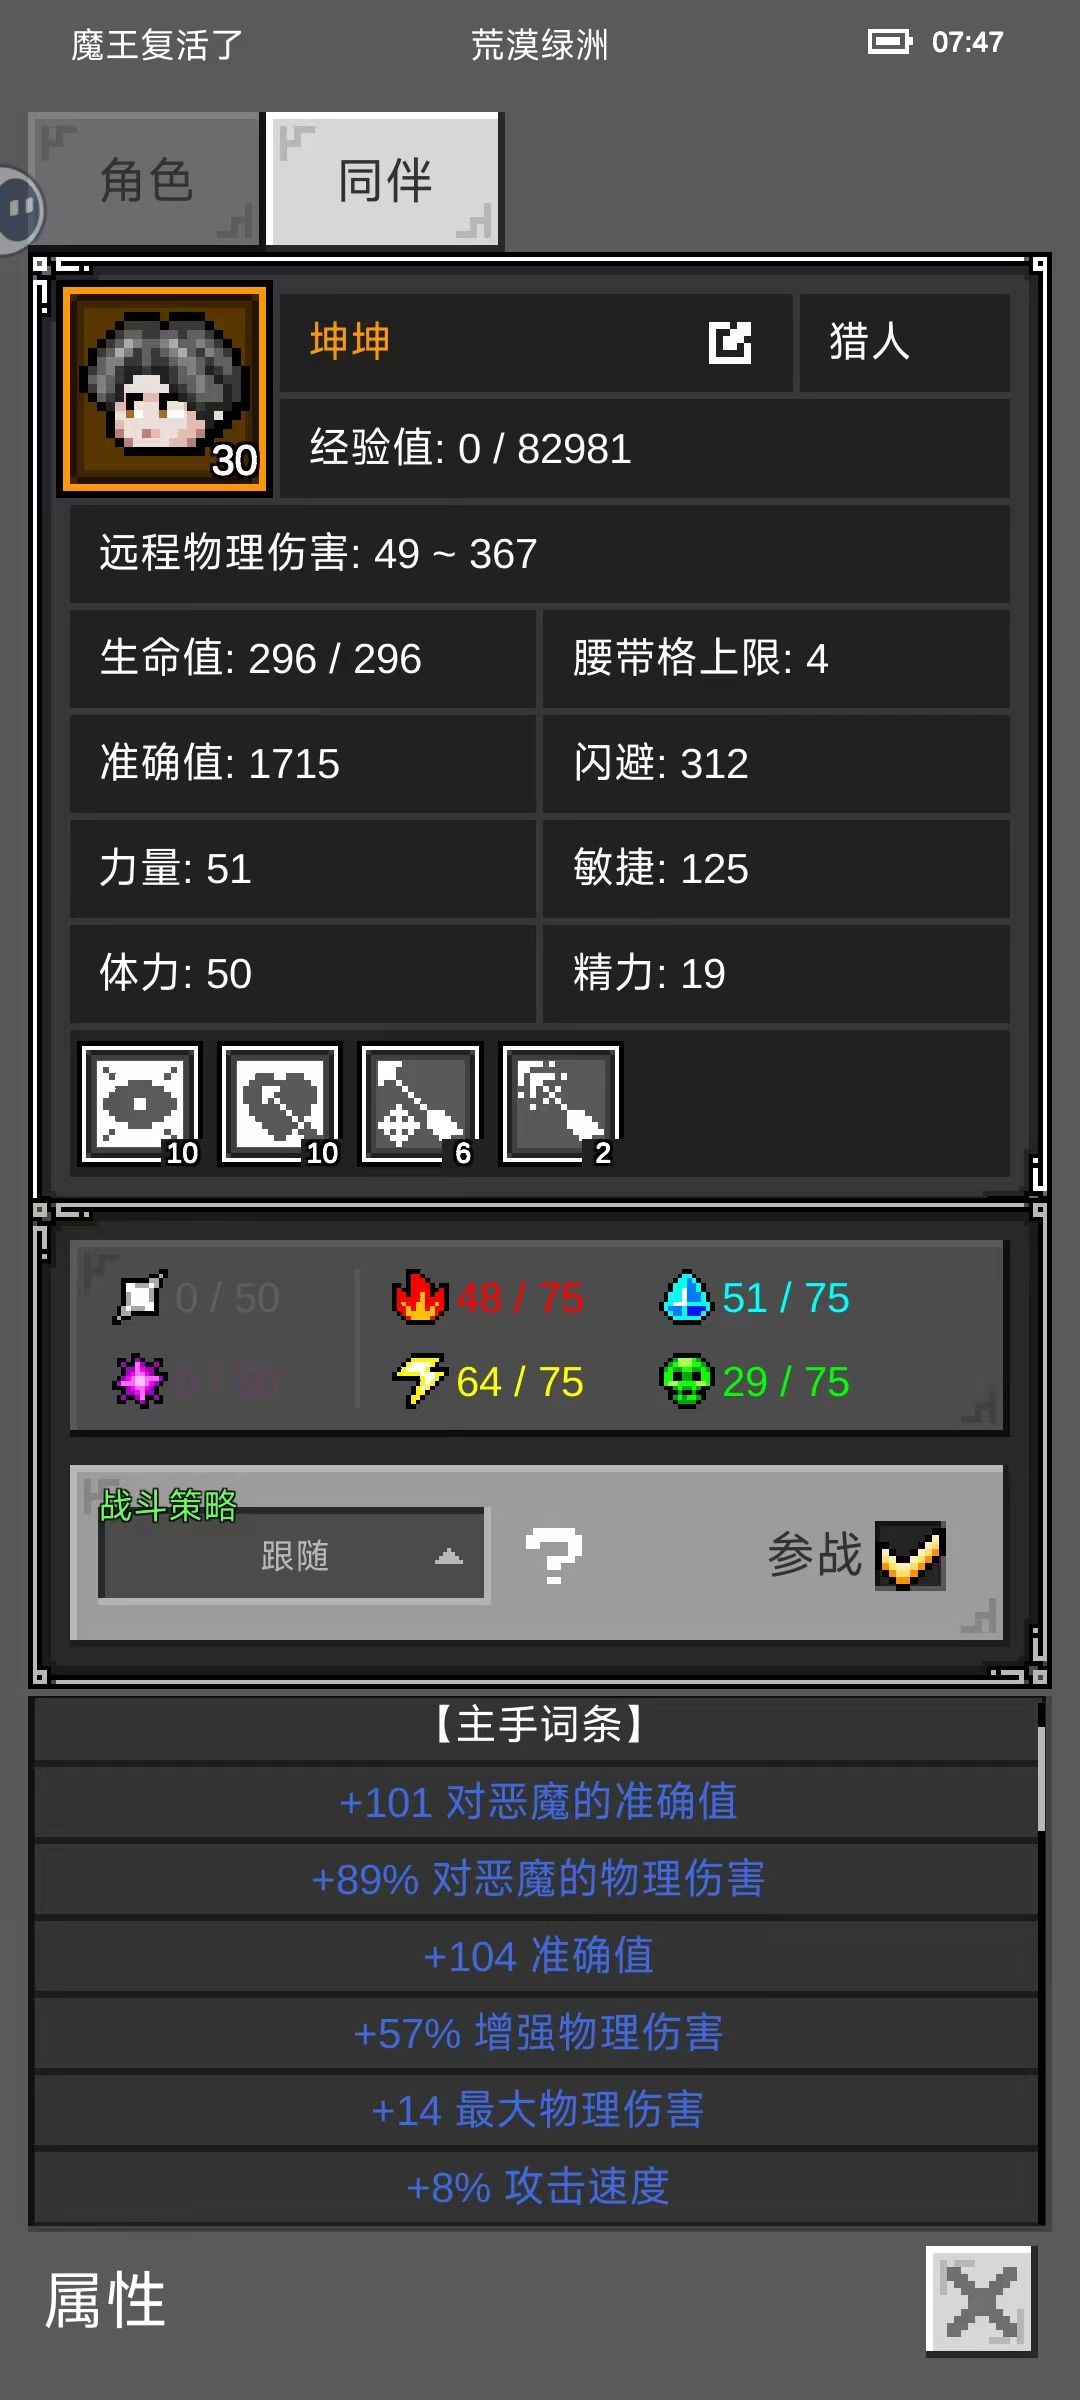Tap the fire resistance flame icon
The height and width of the screenshot is (2400, 1080).
click(x=419, y=1297)
